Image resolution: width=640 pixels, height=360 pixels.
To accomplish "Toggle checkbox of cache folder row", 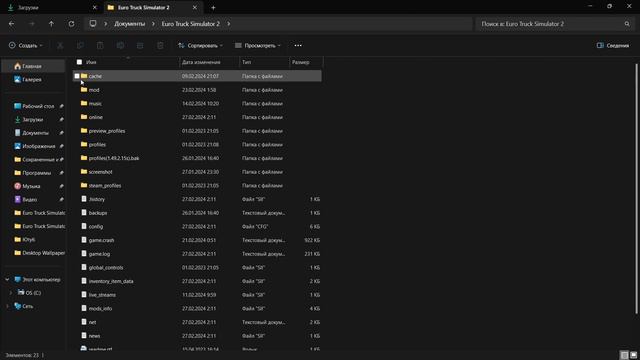I will pyautogui.click(x=77, y=76).
